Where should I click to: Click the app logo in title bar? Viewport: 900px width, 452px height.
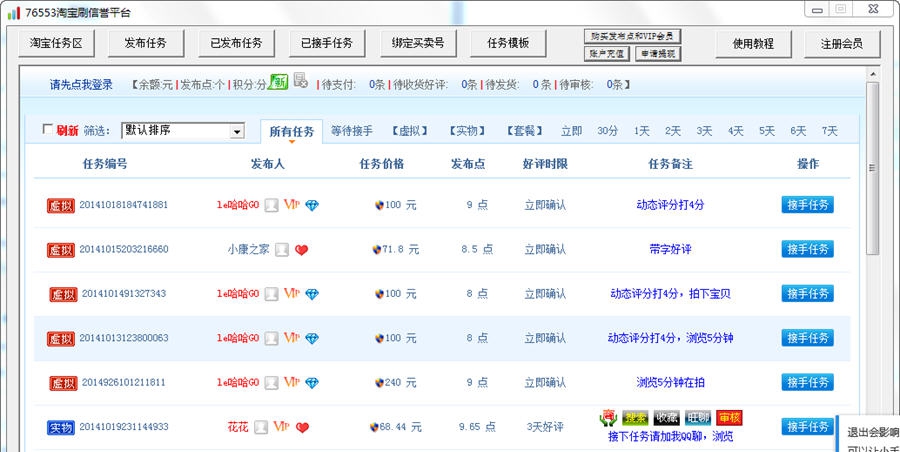point(13,12)
